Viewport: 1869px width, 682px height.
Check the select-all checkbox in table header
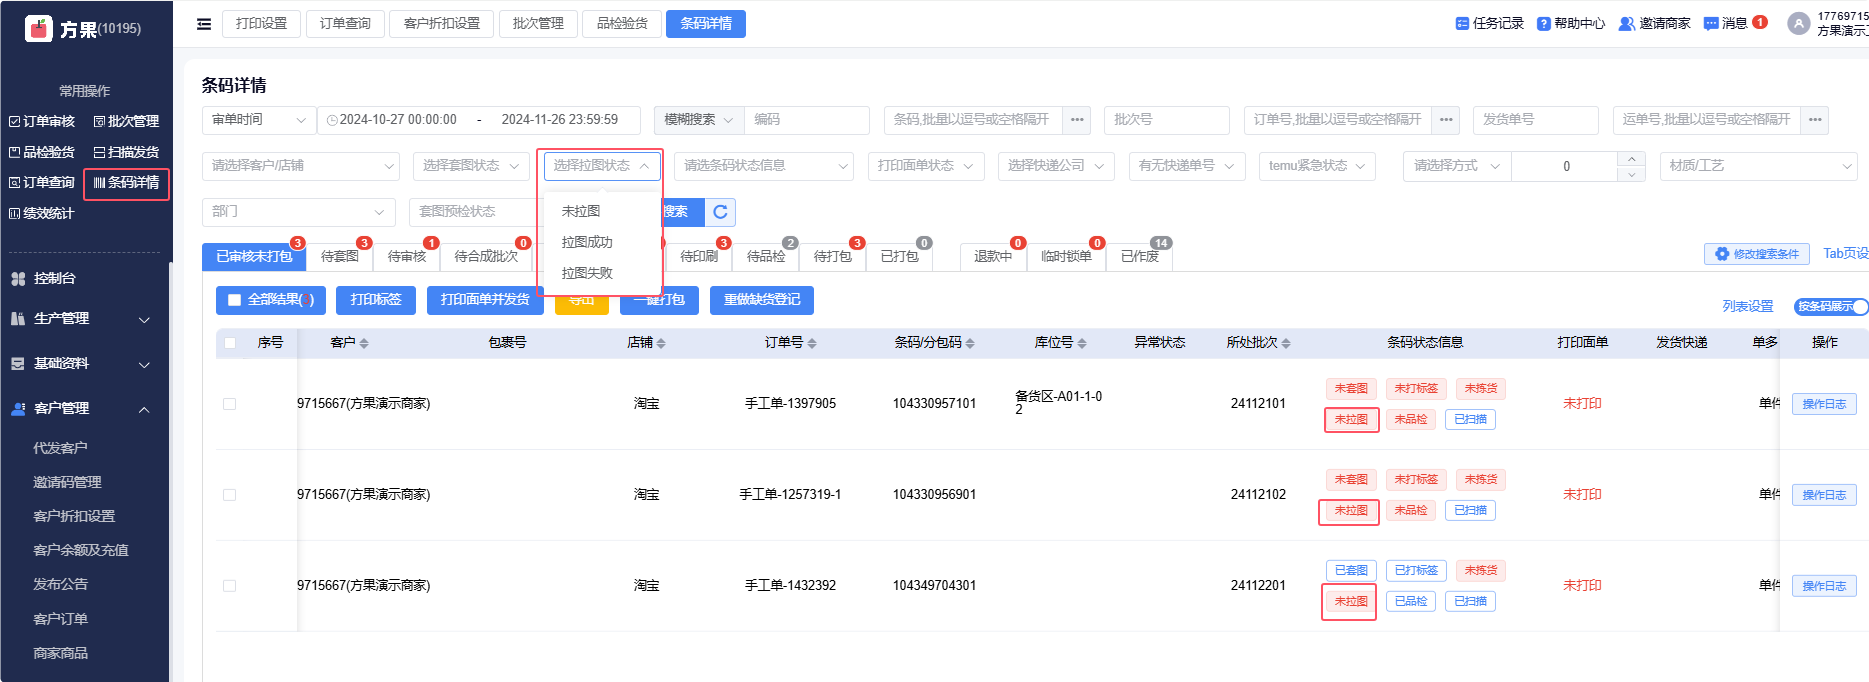coord(230,343)
